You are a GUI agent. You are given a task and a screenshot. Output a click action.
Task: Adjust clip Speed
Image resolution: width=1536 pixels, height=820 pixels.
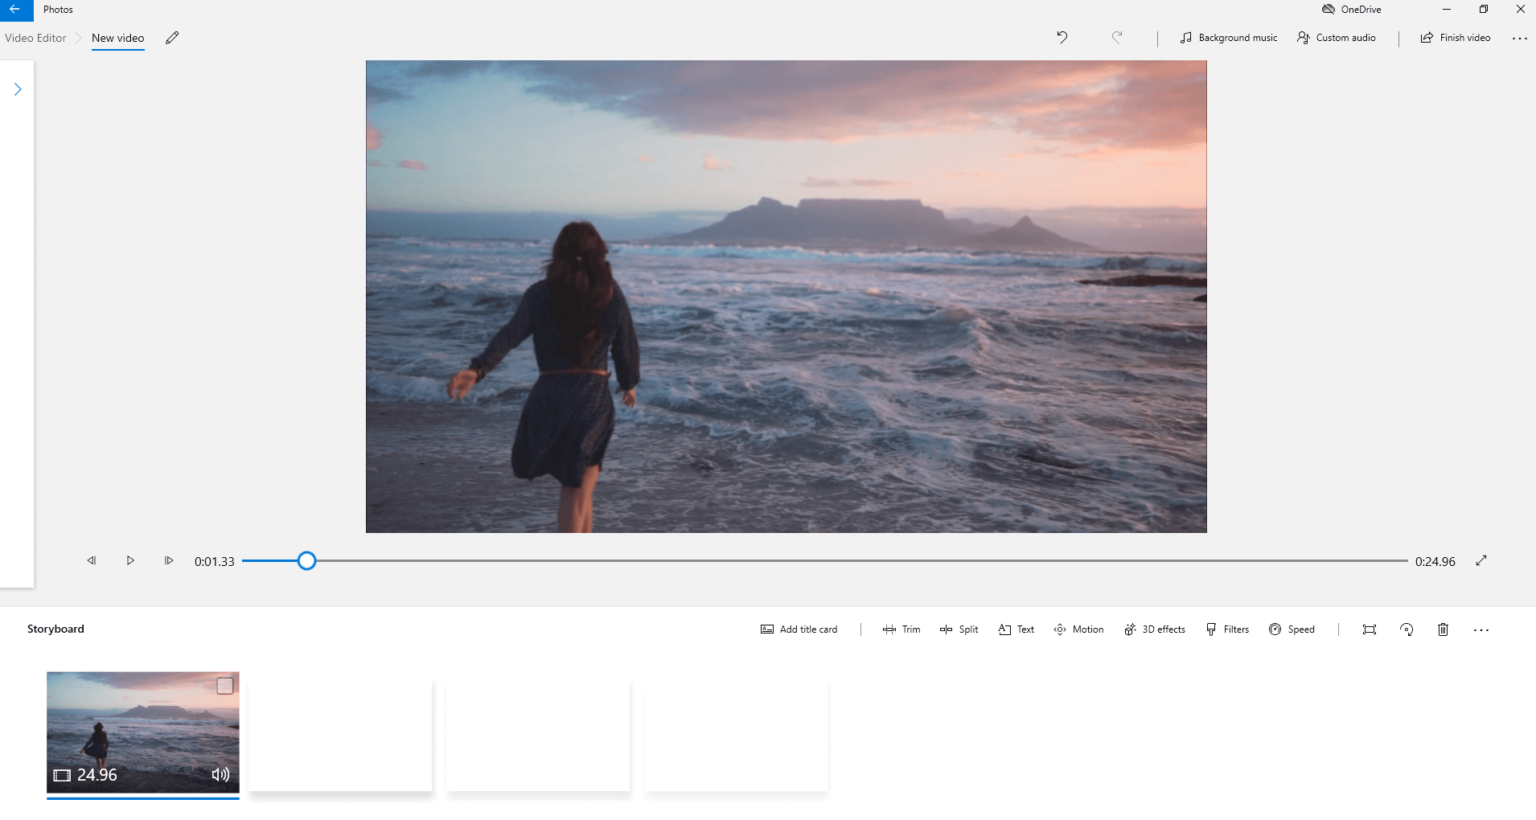[x=1291, y=630]
